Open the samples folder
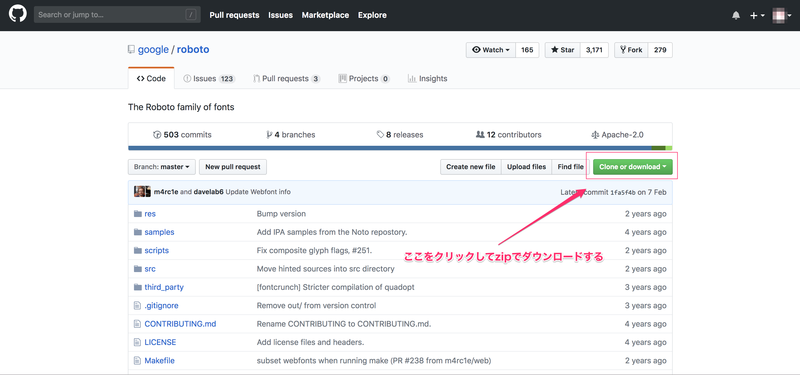This screenshot has height=375, width=800. point(159,232)
